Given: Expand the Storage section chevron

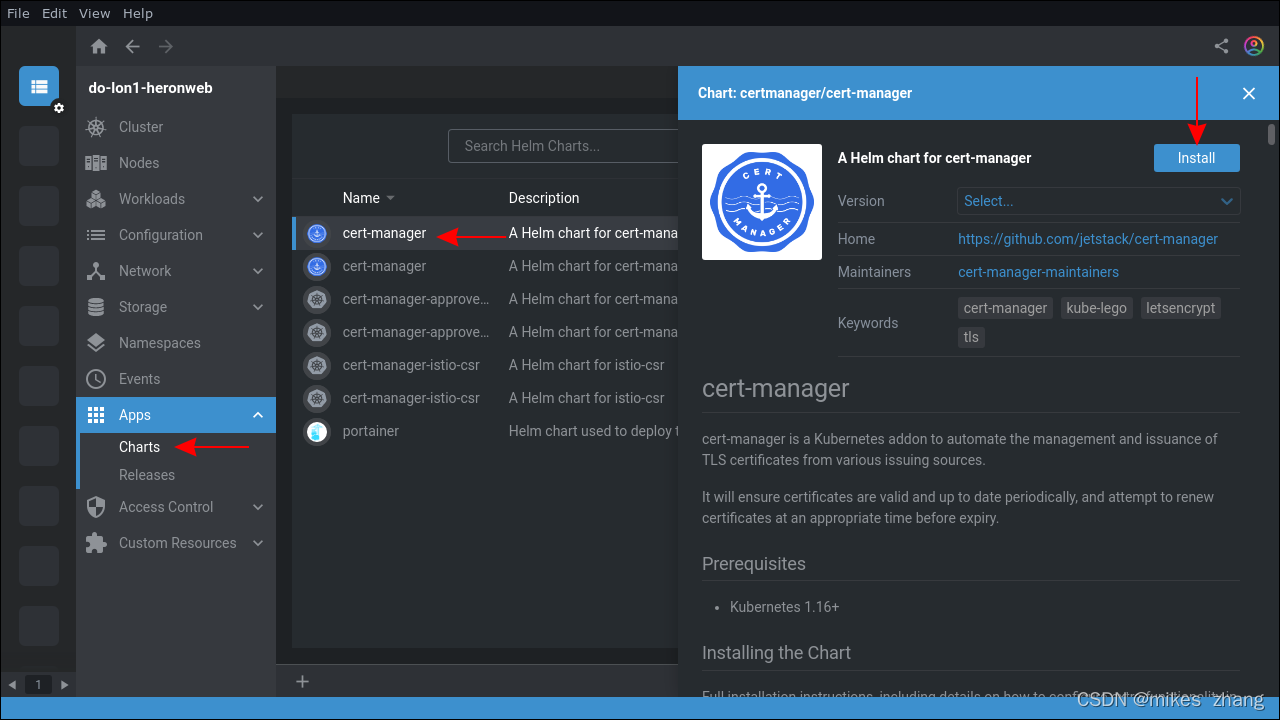Looking at the screenshot, I should point(258,307).
